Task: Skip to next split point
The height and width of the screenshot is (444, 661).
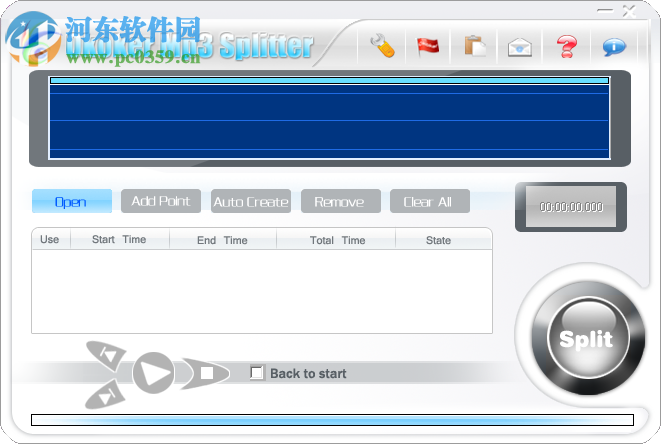Action: pyautogui.click(x=106, y=395)
